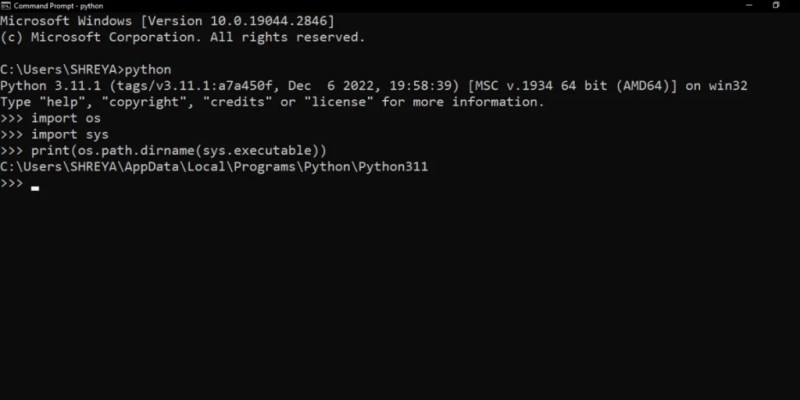This screenshot has height=400, width=800.
Task: Restore down the Command Prompt window
Action: pyautogui.click(x=776, y=6)
